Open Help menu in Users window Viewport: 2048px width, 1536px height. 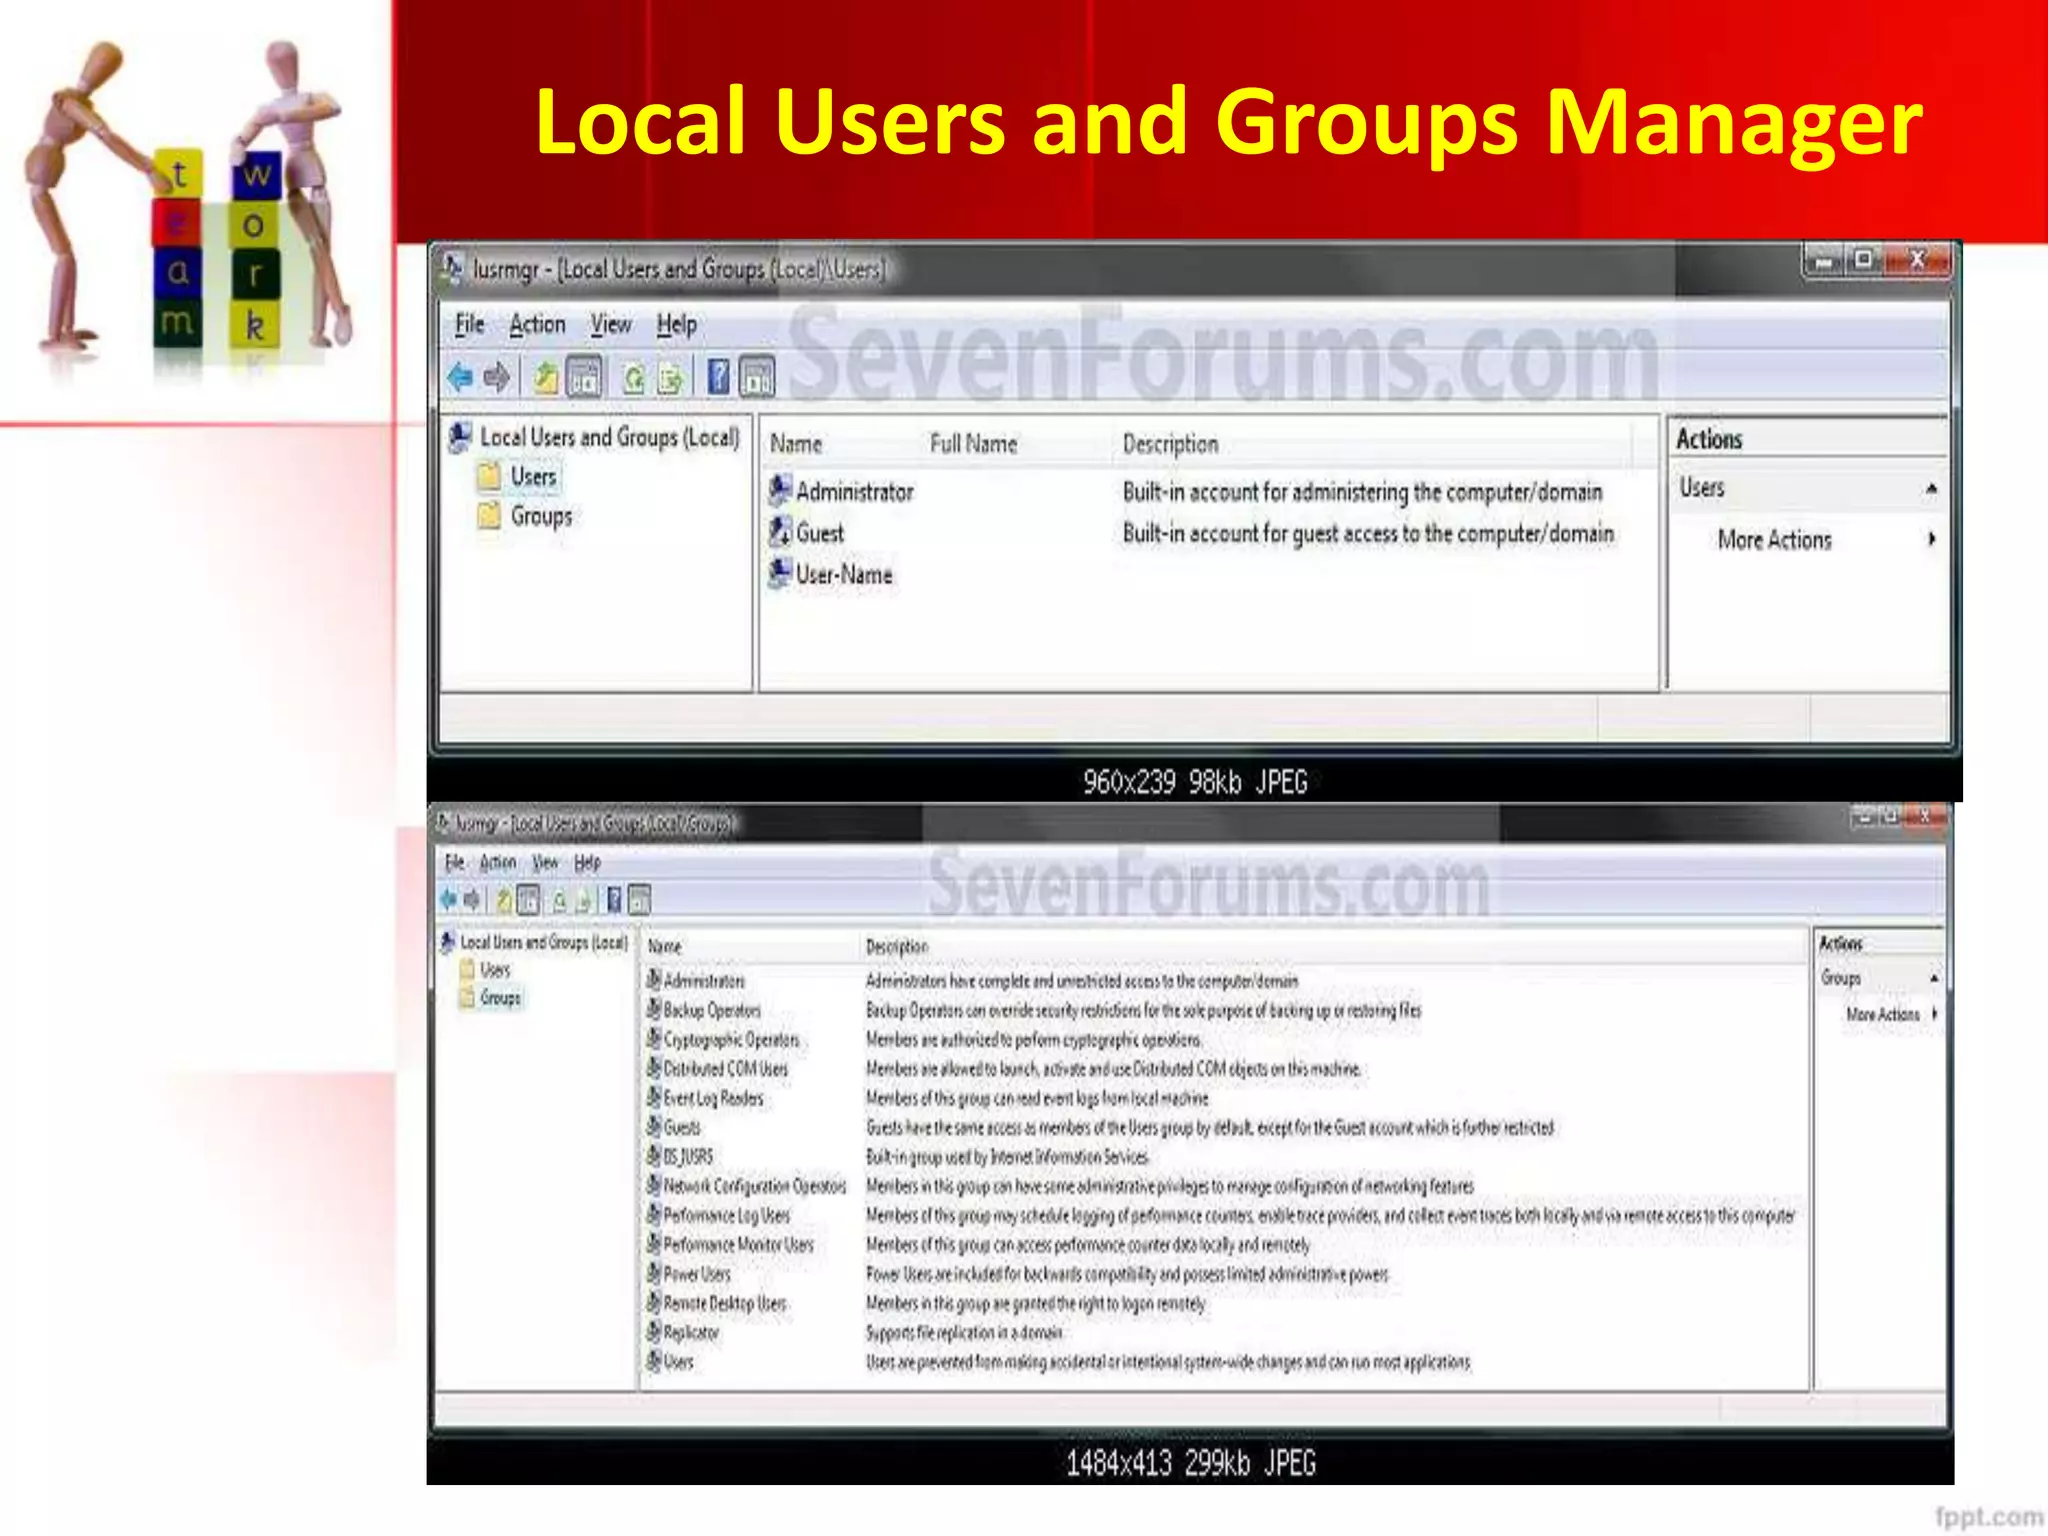[676, 324]
